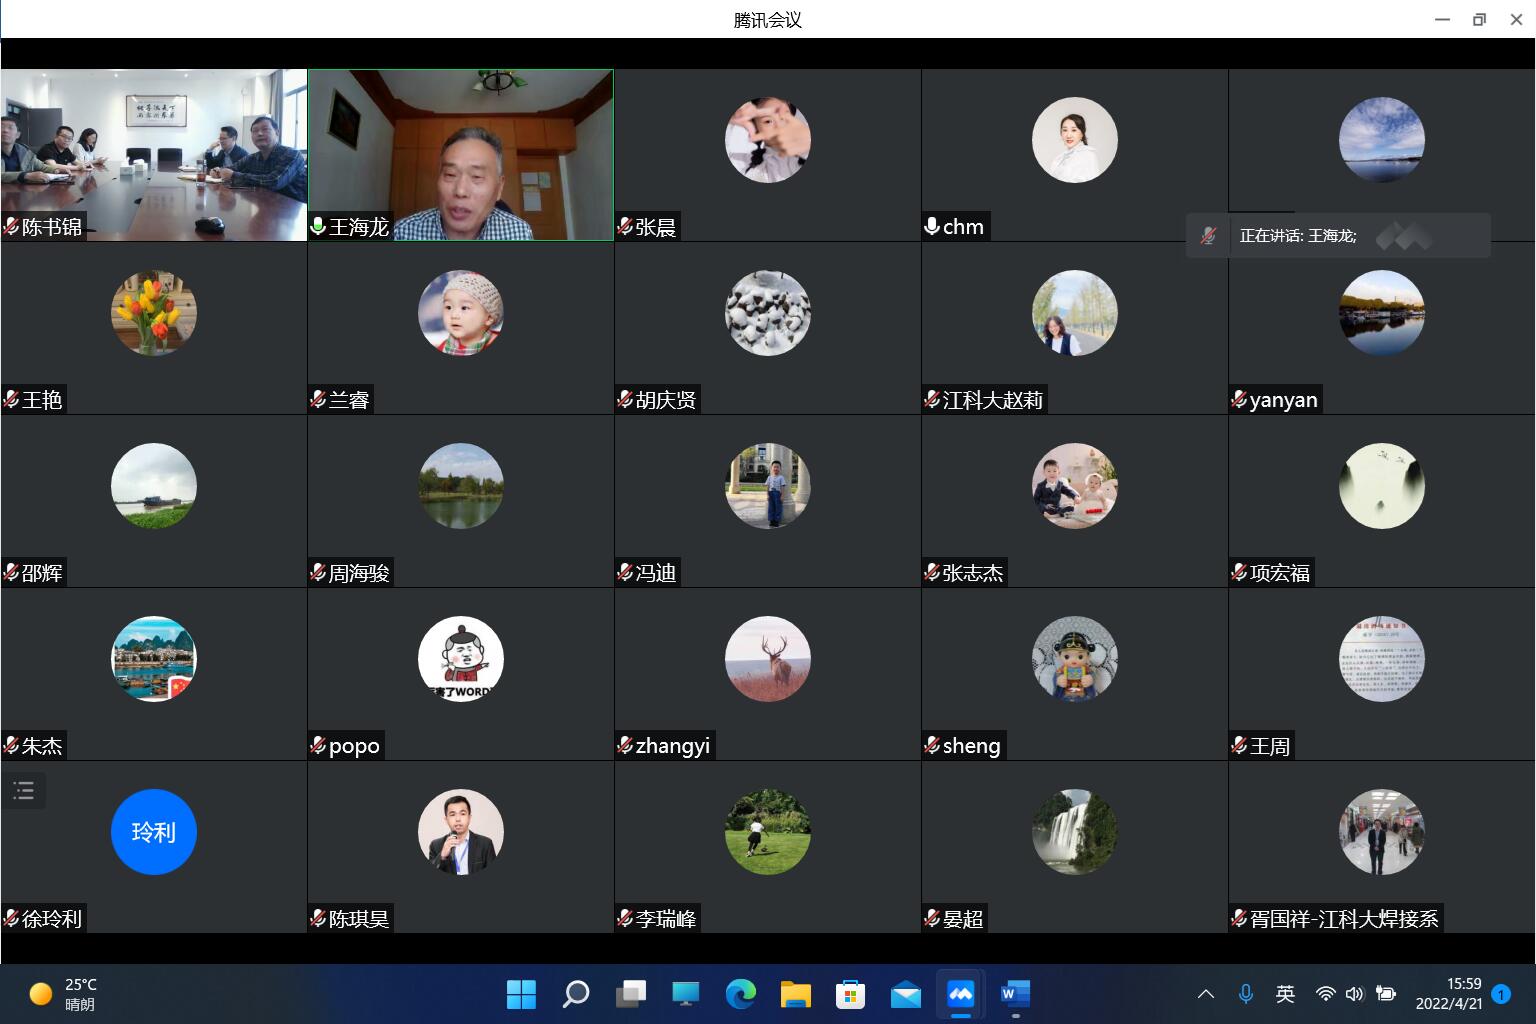1536x1024 pixels.
Task: Open the clock and date flyout
Action: coord(1449,993)
